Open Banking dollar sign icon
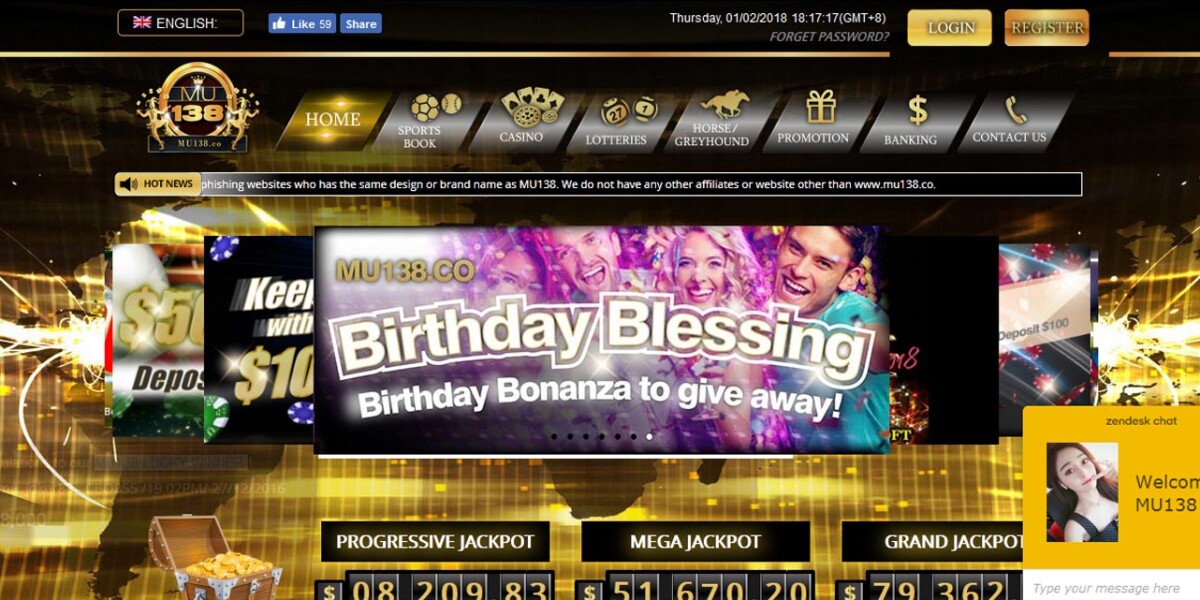 tap(917, 109)
